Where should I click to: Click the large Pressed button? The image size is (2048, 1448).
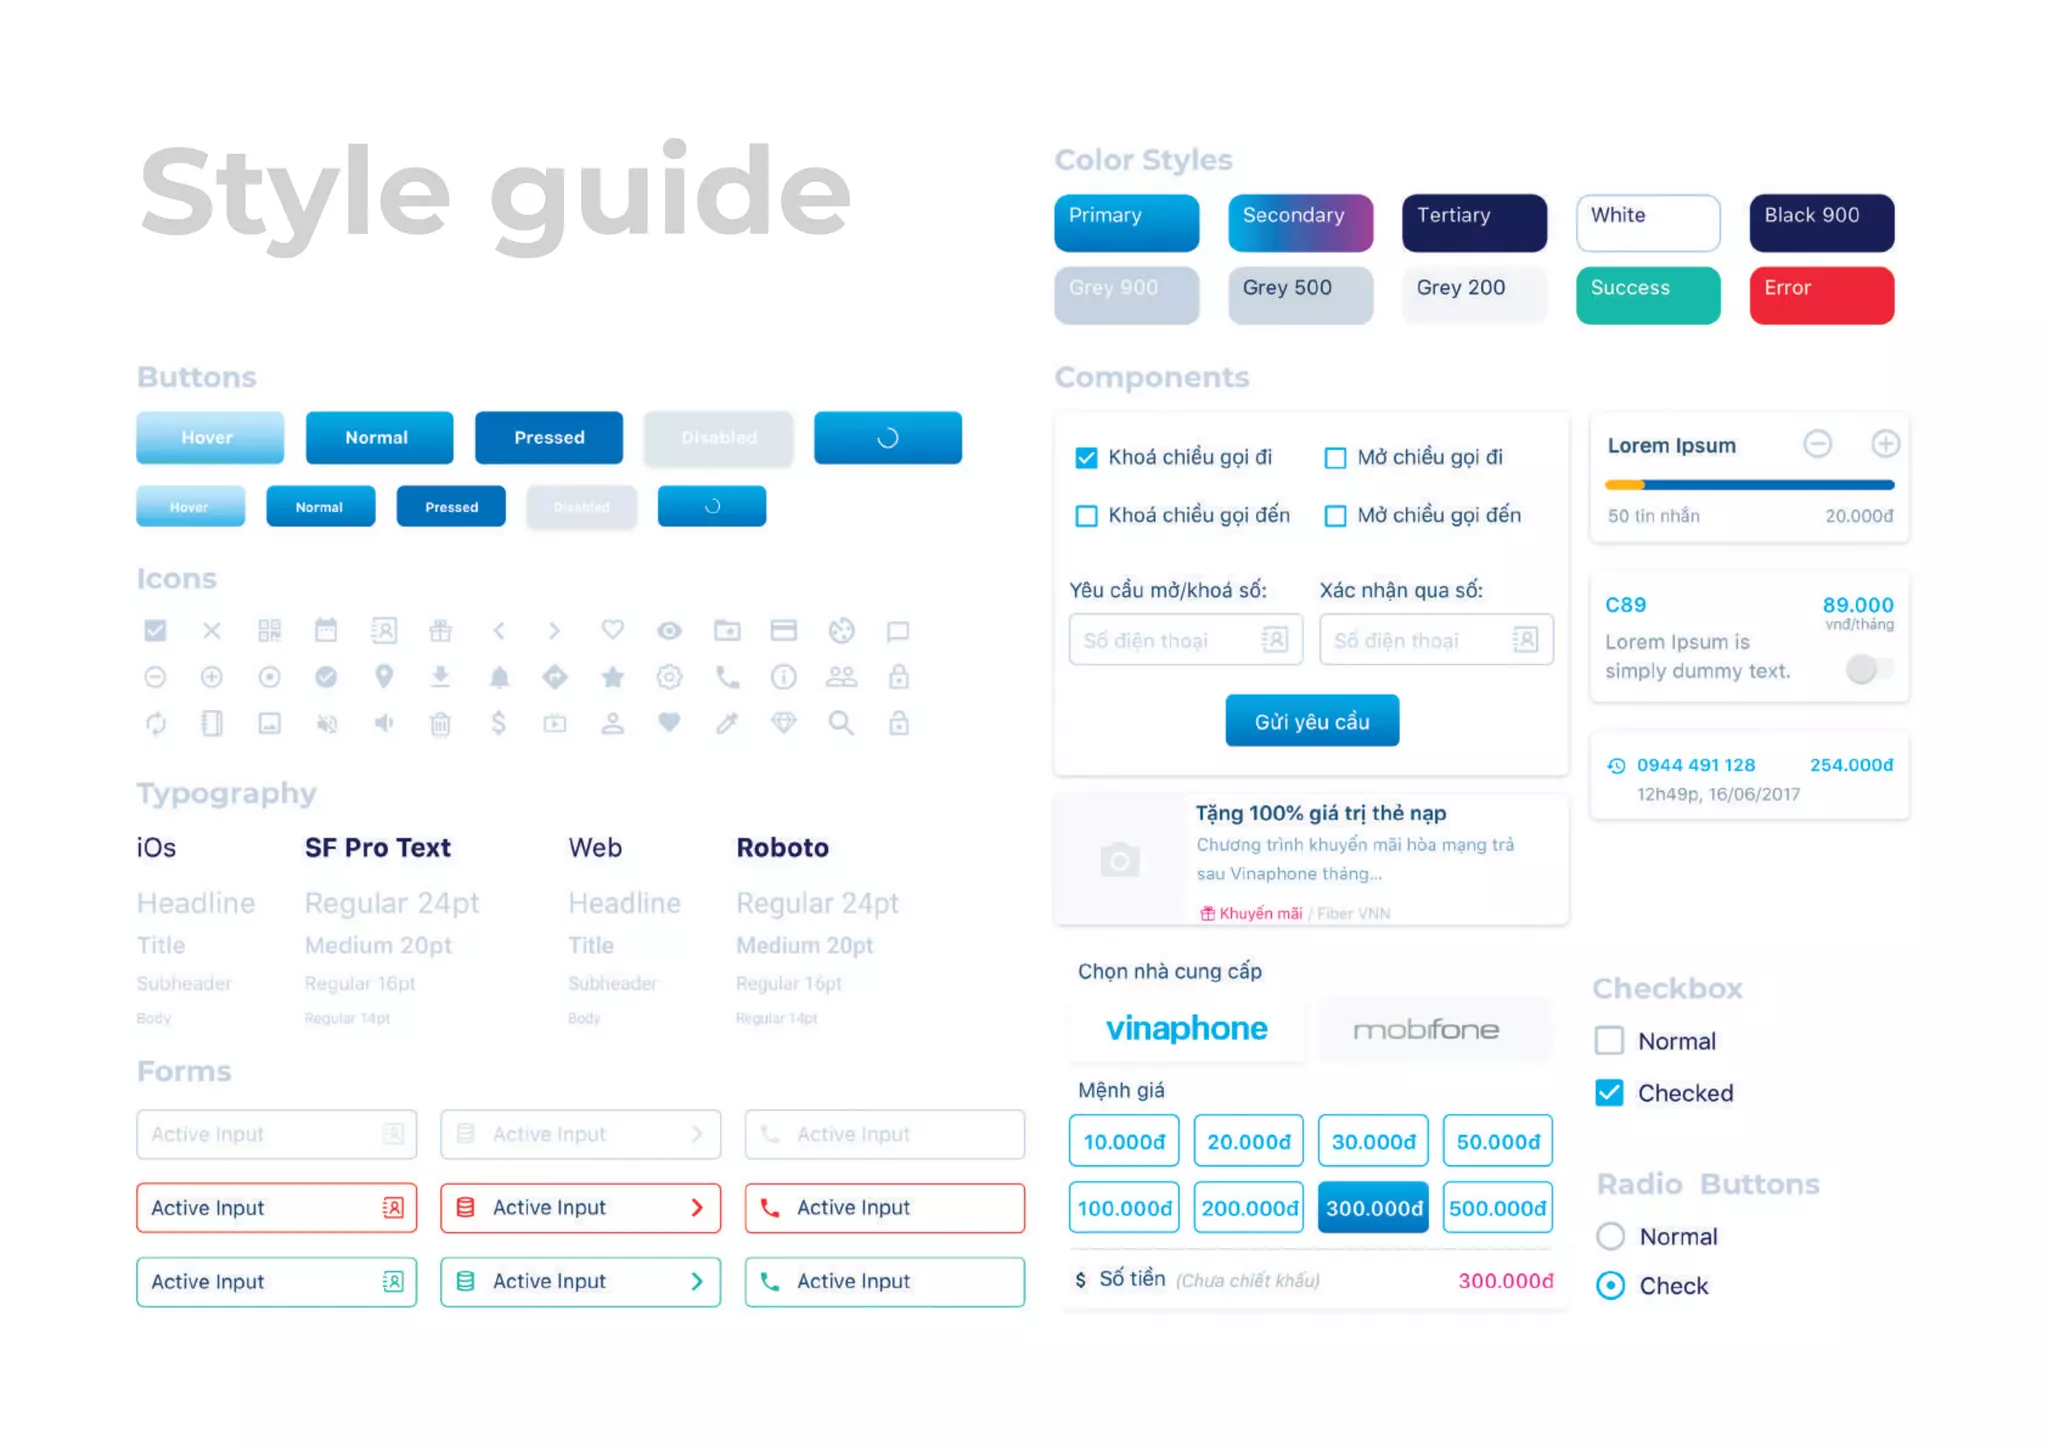click(x=549, y=437)
